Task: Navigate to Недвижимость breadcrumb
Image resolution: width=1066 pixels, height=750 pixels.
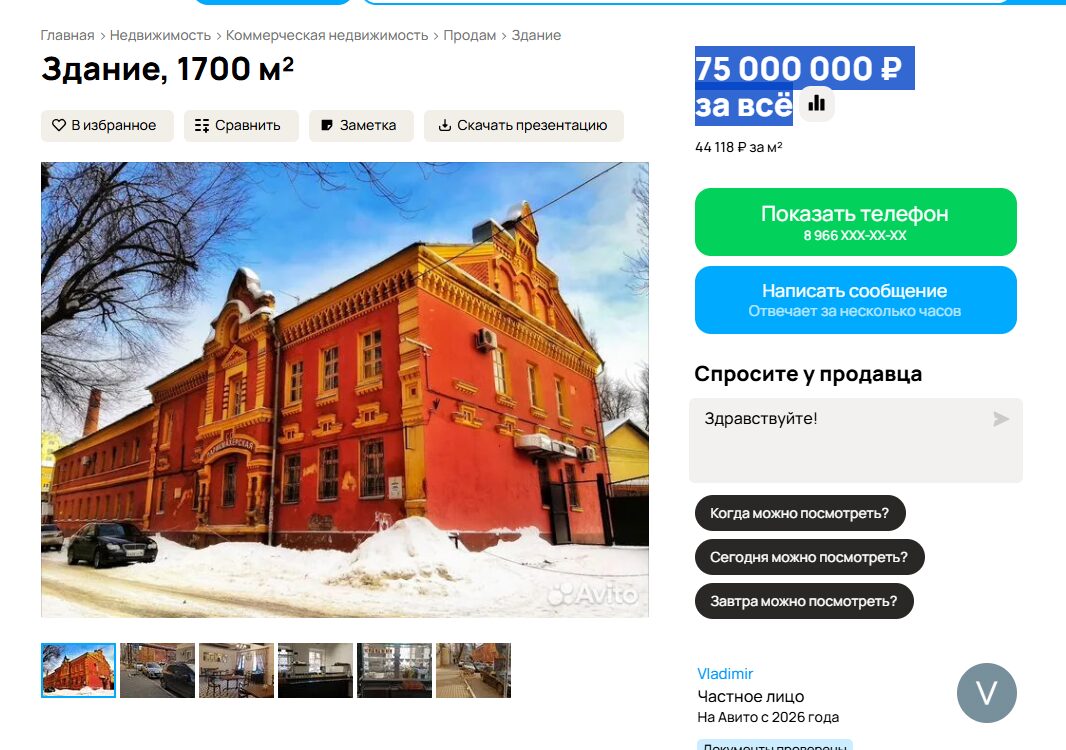Action: (160, 35)
